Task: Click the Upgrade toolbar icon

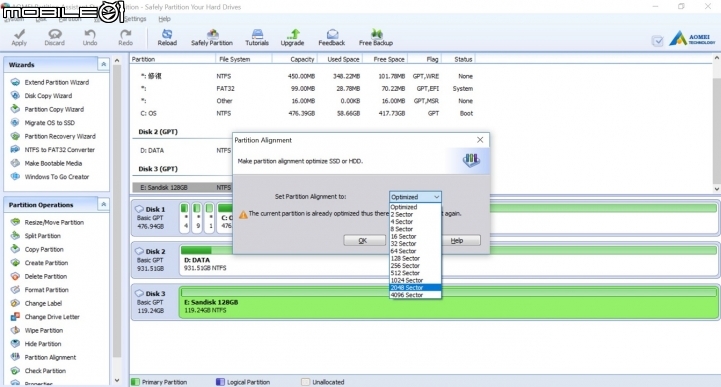Action: point(292,37)
